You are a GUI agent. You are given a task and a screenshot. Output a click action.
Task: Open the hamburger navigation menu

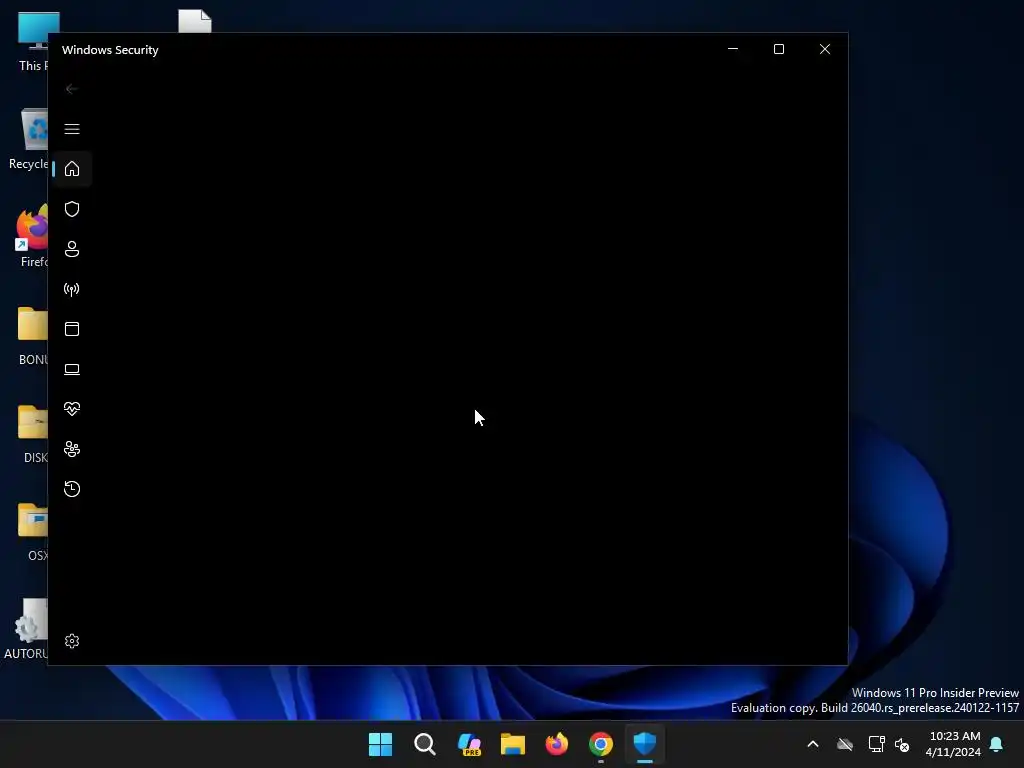[x=72, y=129]
